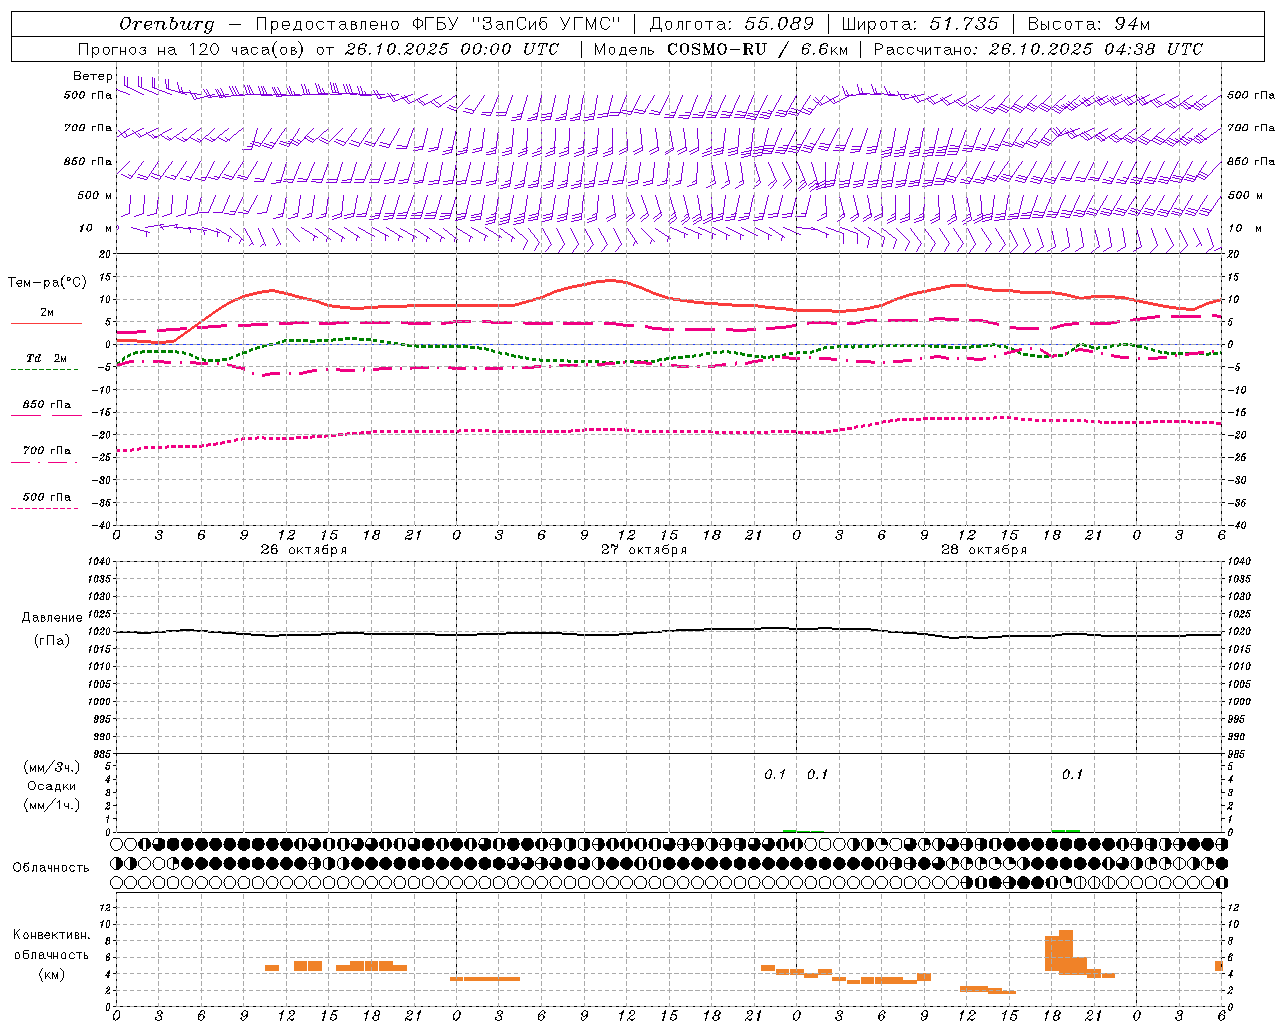Click the 'Конвективн.' convective cloud label

[52, 935]
